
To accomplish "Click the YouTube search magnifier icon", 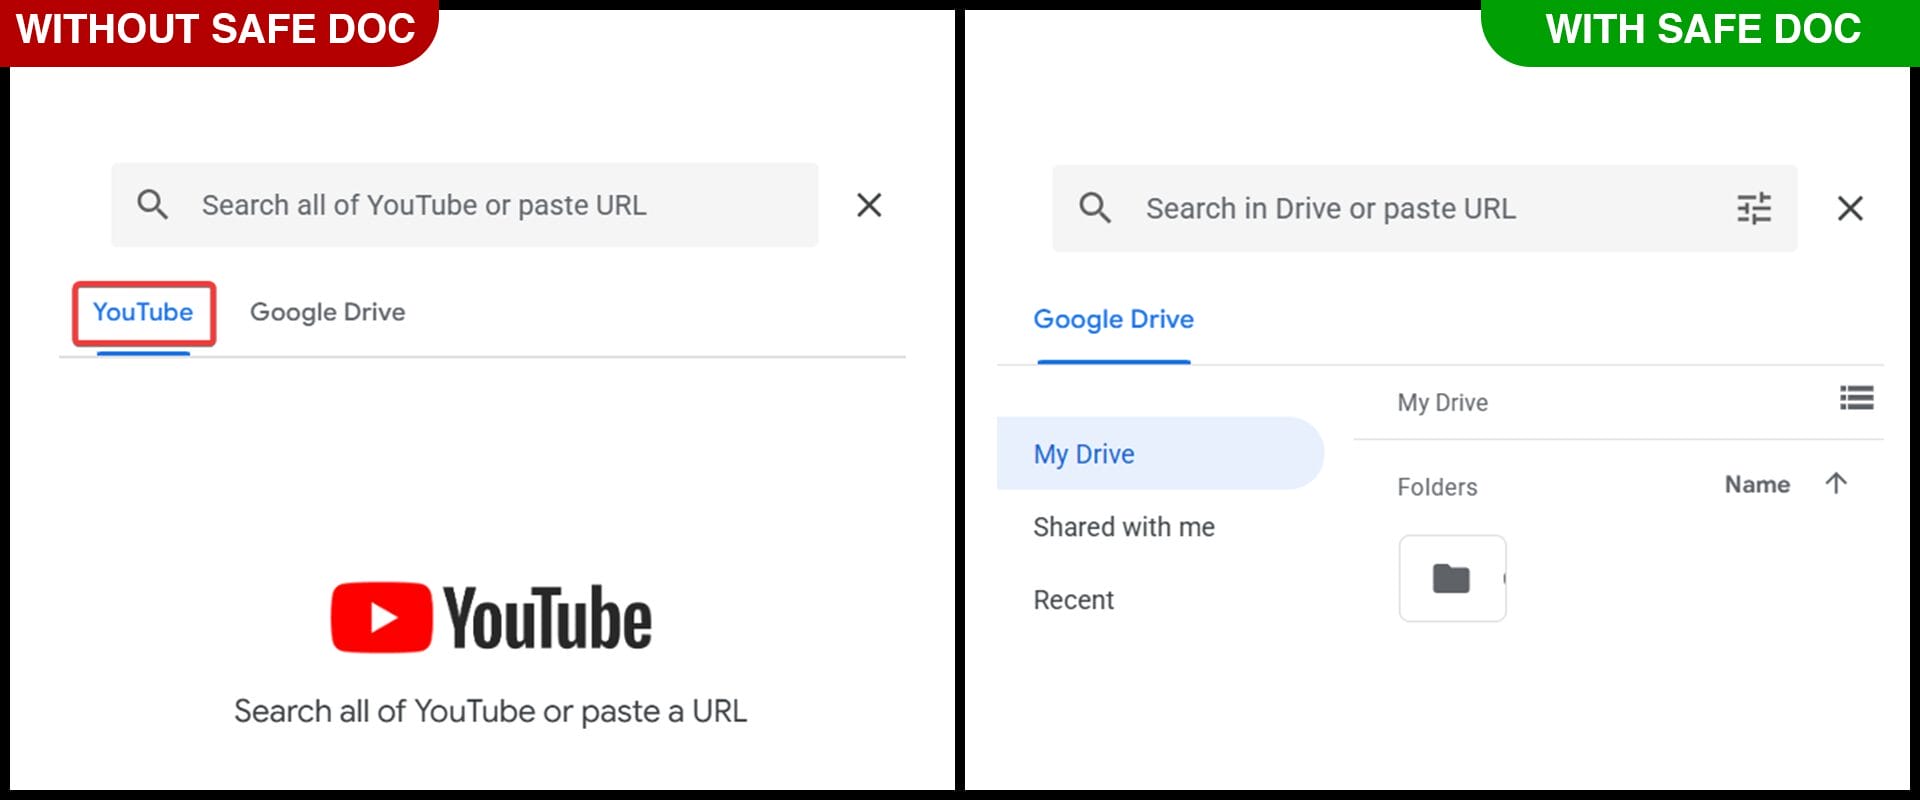I will click(152, 205).
